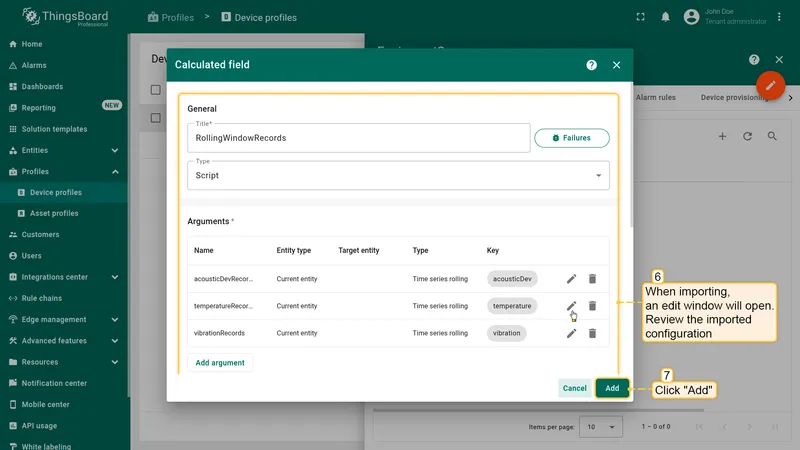Screen dimensions: 800x450
Task: Expand Edge management chevron
Action: [x=115, y=319]
